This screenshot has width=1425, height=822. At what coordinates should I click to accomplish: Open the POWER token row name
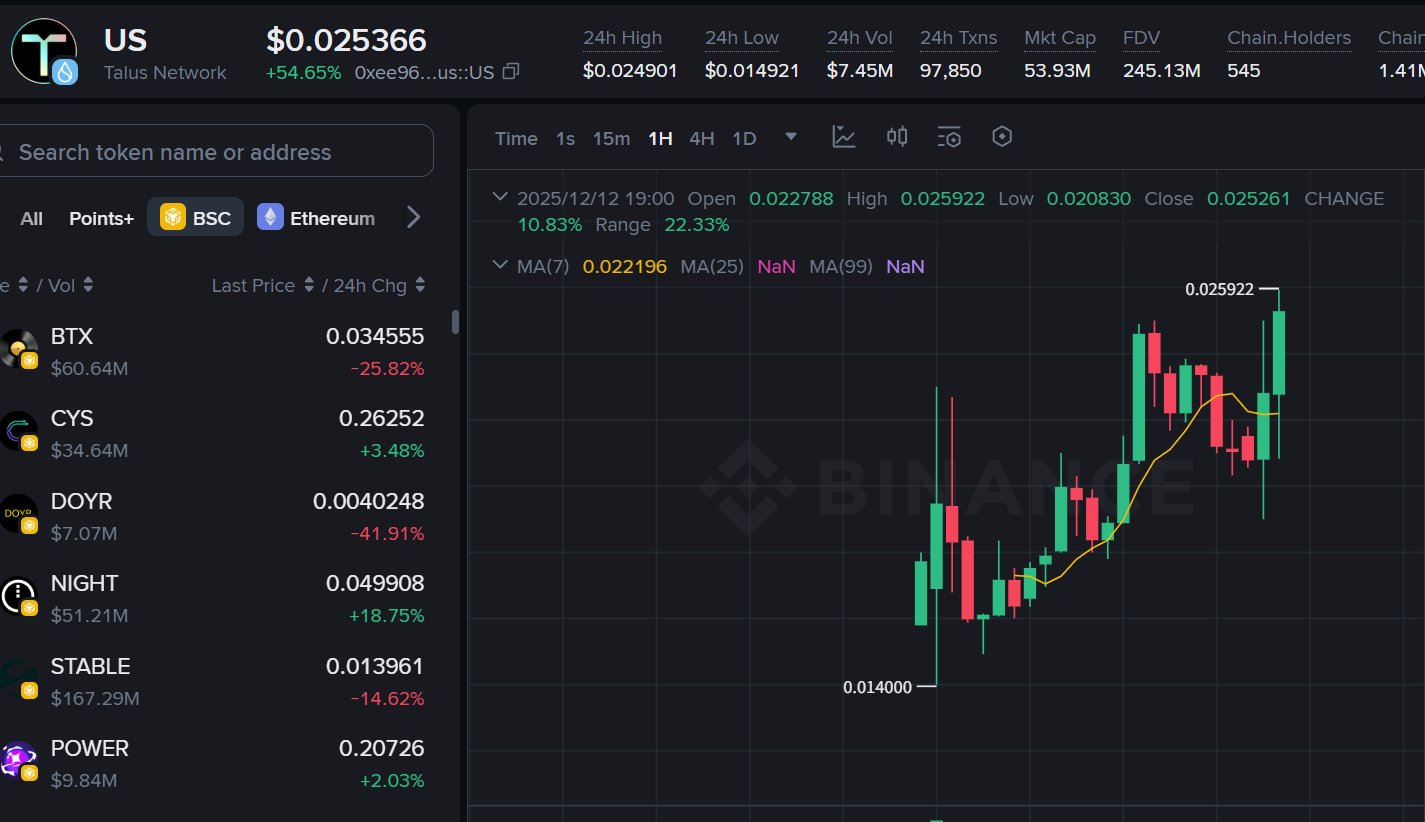point(89,748)
